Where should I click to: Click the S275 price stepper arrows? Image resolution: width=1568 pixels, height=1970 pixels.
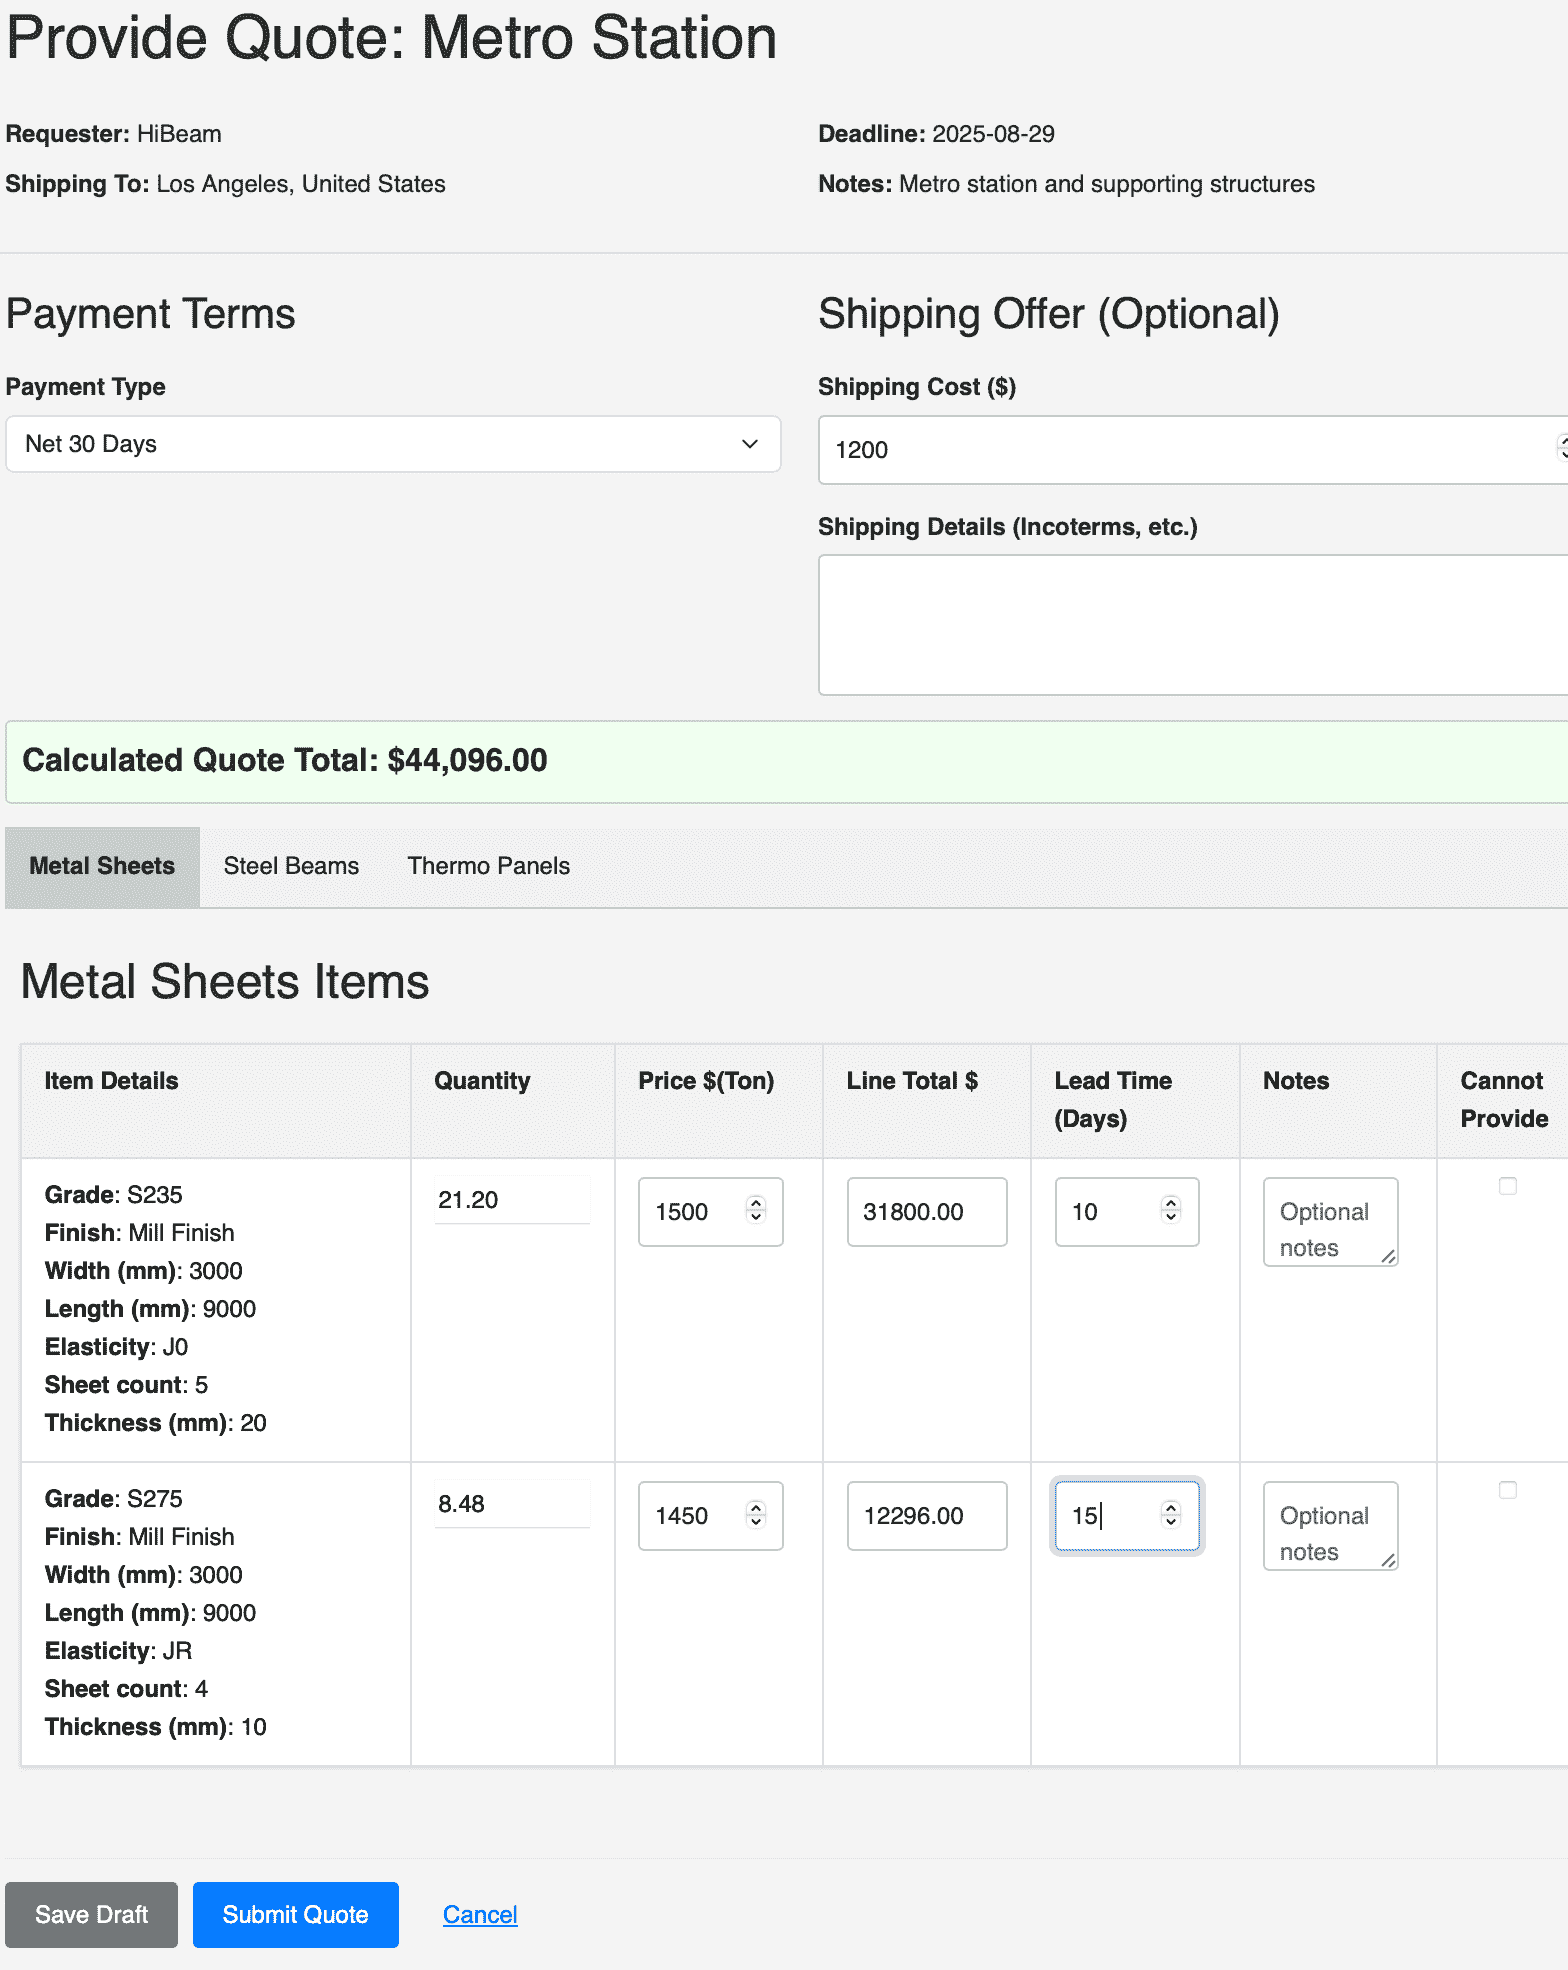(756, 1514)
